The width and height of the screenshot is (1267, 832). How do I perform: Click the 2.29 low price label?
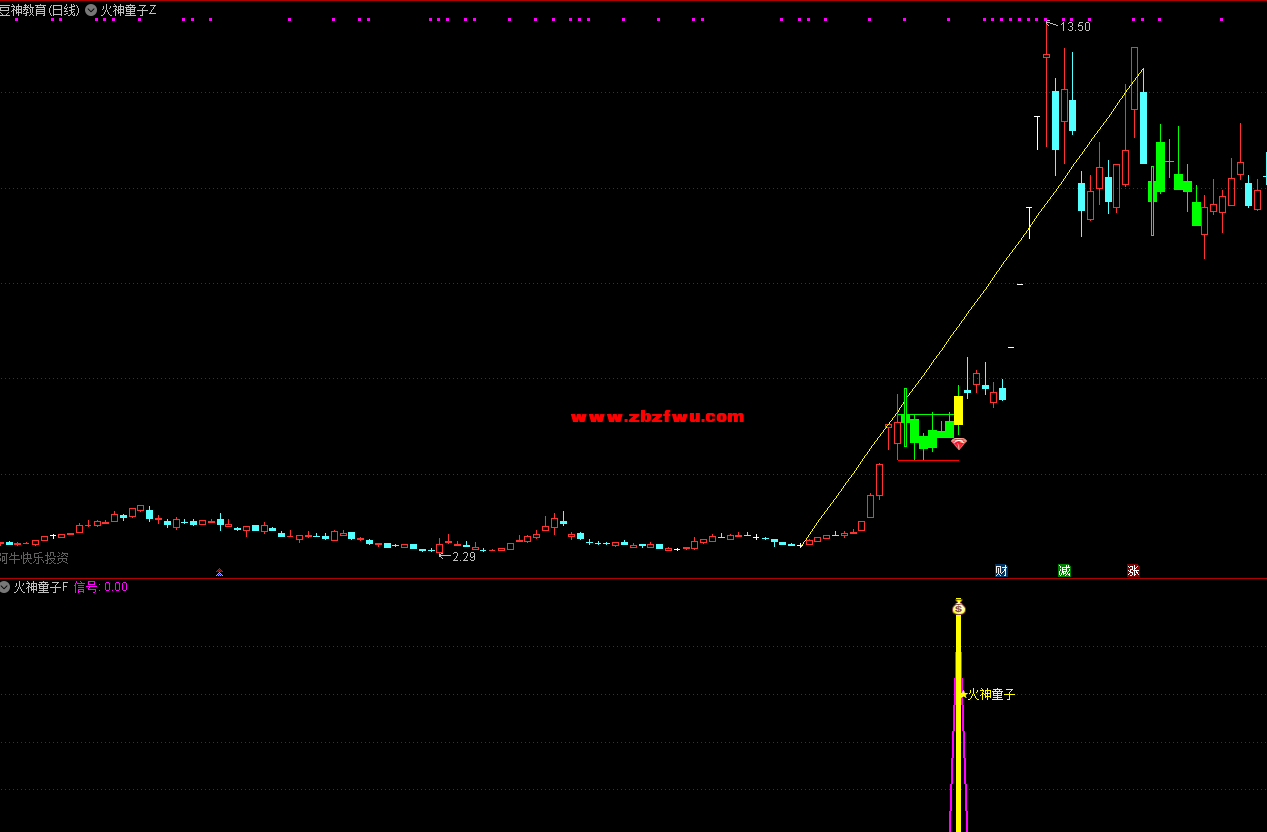pyautogui.click(x=463, y=557)
